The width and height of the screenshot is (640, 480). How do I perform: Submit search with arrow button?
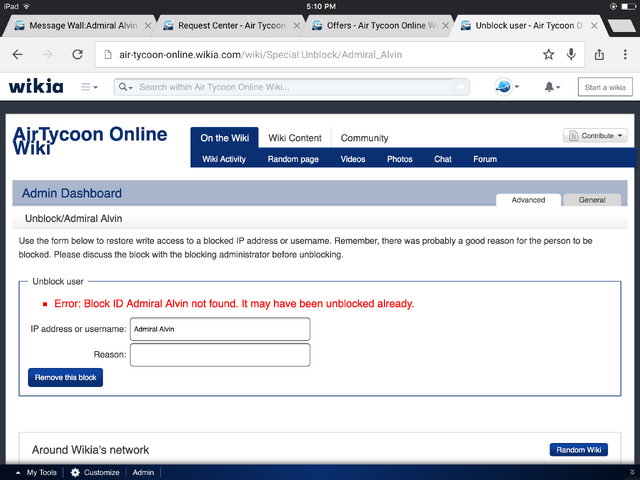[x=460, y=87]
